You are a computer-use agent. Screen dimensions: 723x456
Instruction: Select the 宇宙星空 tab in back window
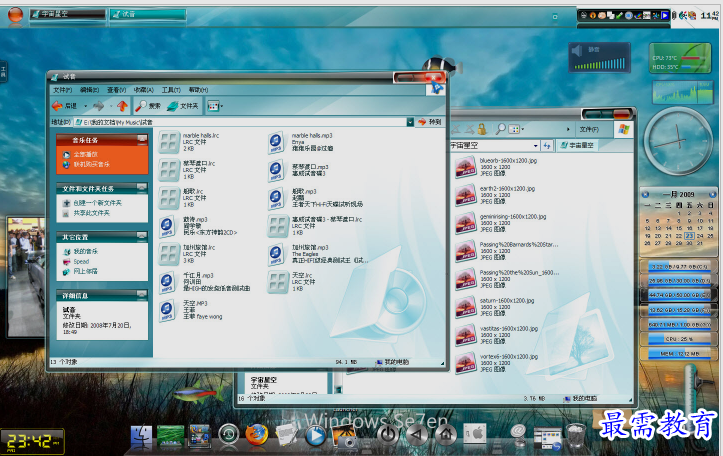[577, 145]
